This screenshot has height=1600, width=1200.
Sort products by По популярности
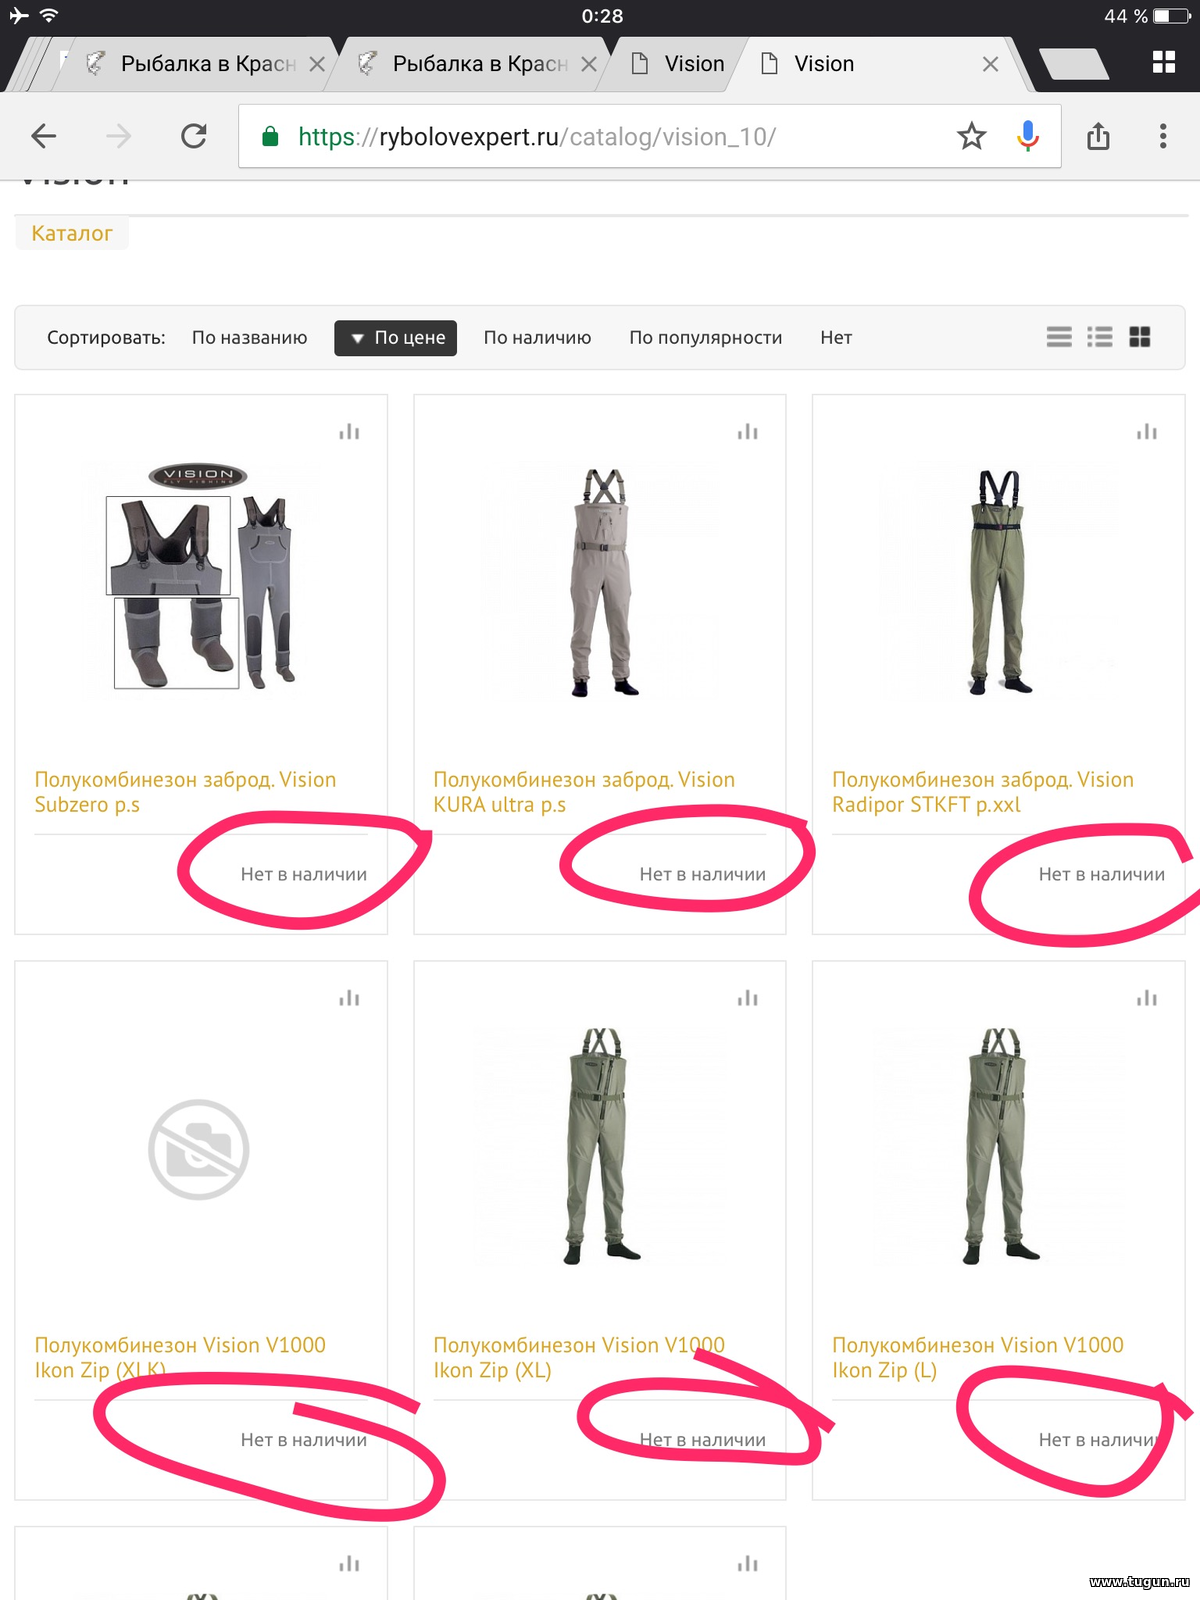pos(705,338)
